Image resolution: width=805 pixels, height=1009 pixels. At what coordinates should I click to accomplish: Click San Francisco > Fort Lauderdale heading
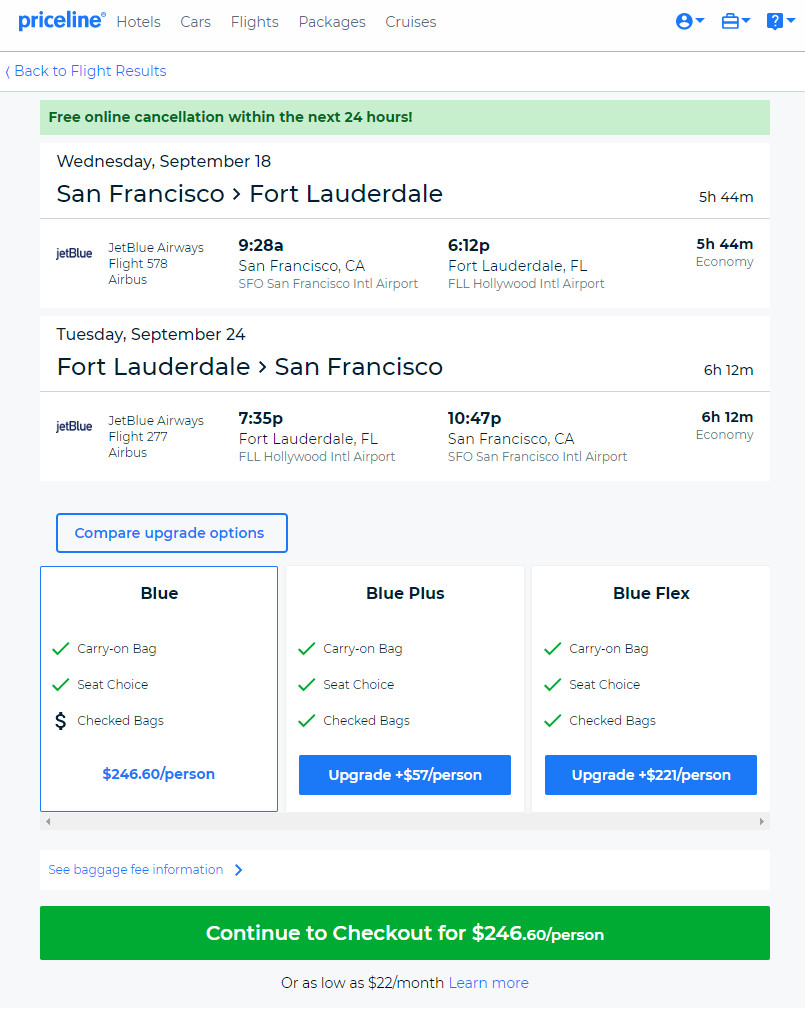pos(250,194)
